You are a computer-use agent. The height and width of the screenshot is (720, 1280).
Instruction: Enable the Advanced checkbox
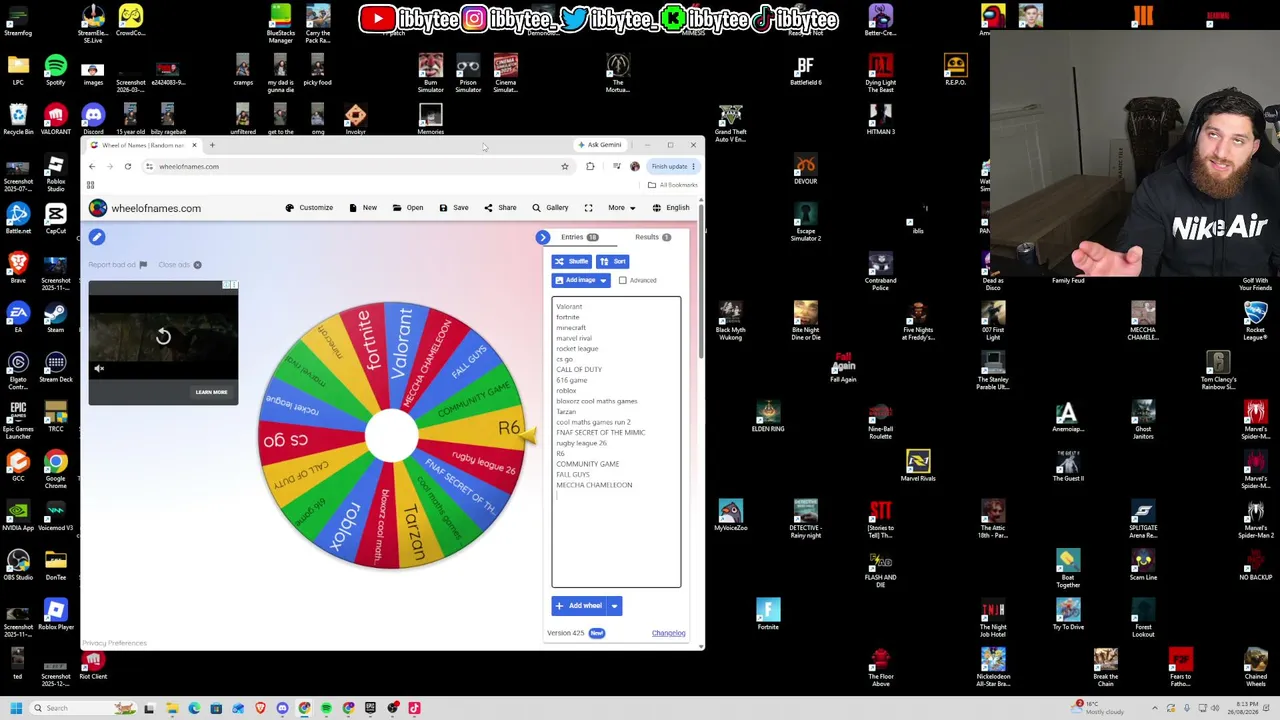tap(623, 281)
